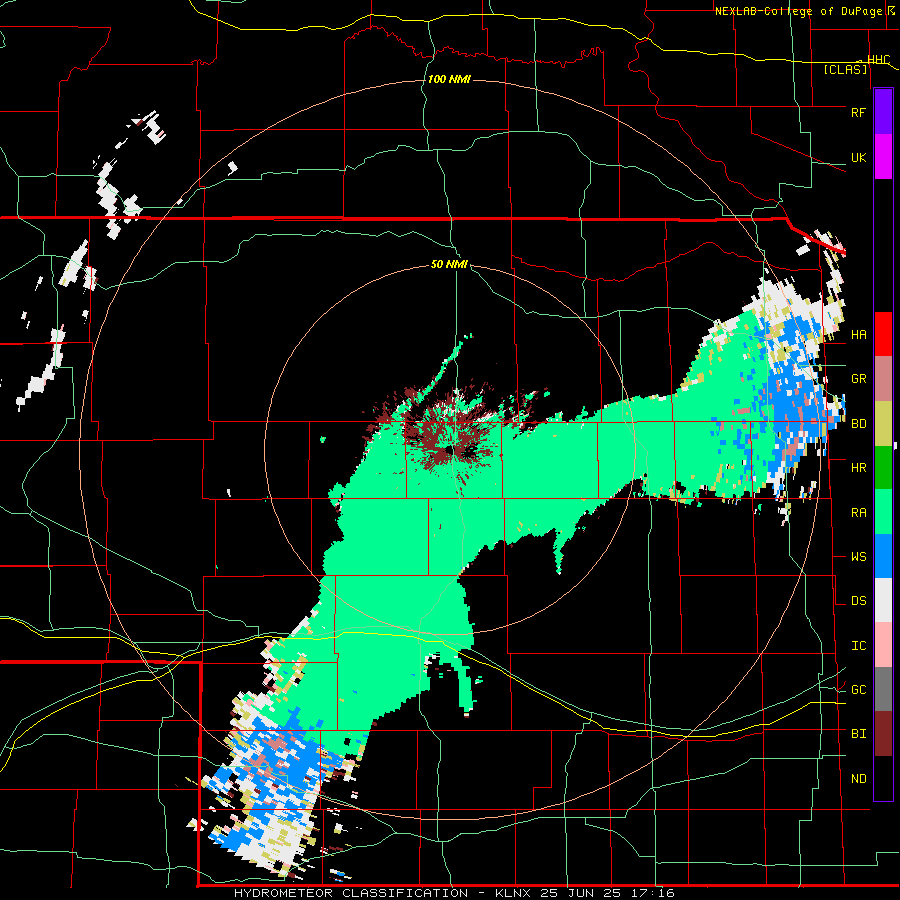The width and height of the screenshot is (900, 900).
Task: Click the RA legend label
Action: click(x=858, y=513)
